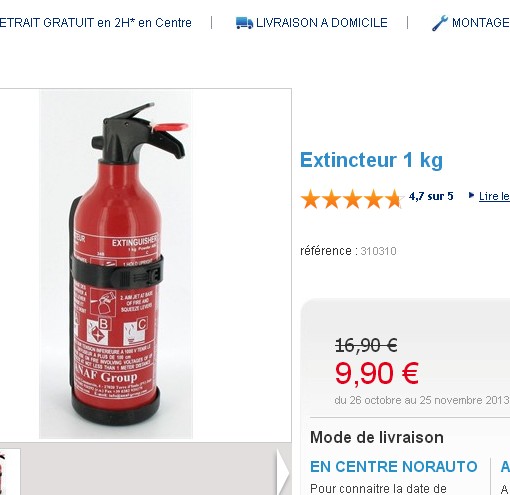Select EN CENTRE NORAUTO delivery mode
Screen dimensions: 510x495
(x=393, y=467)
